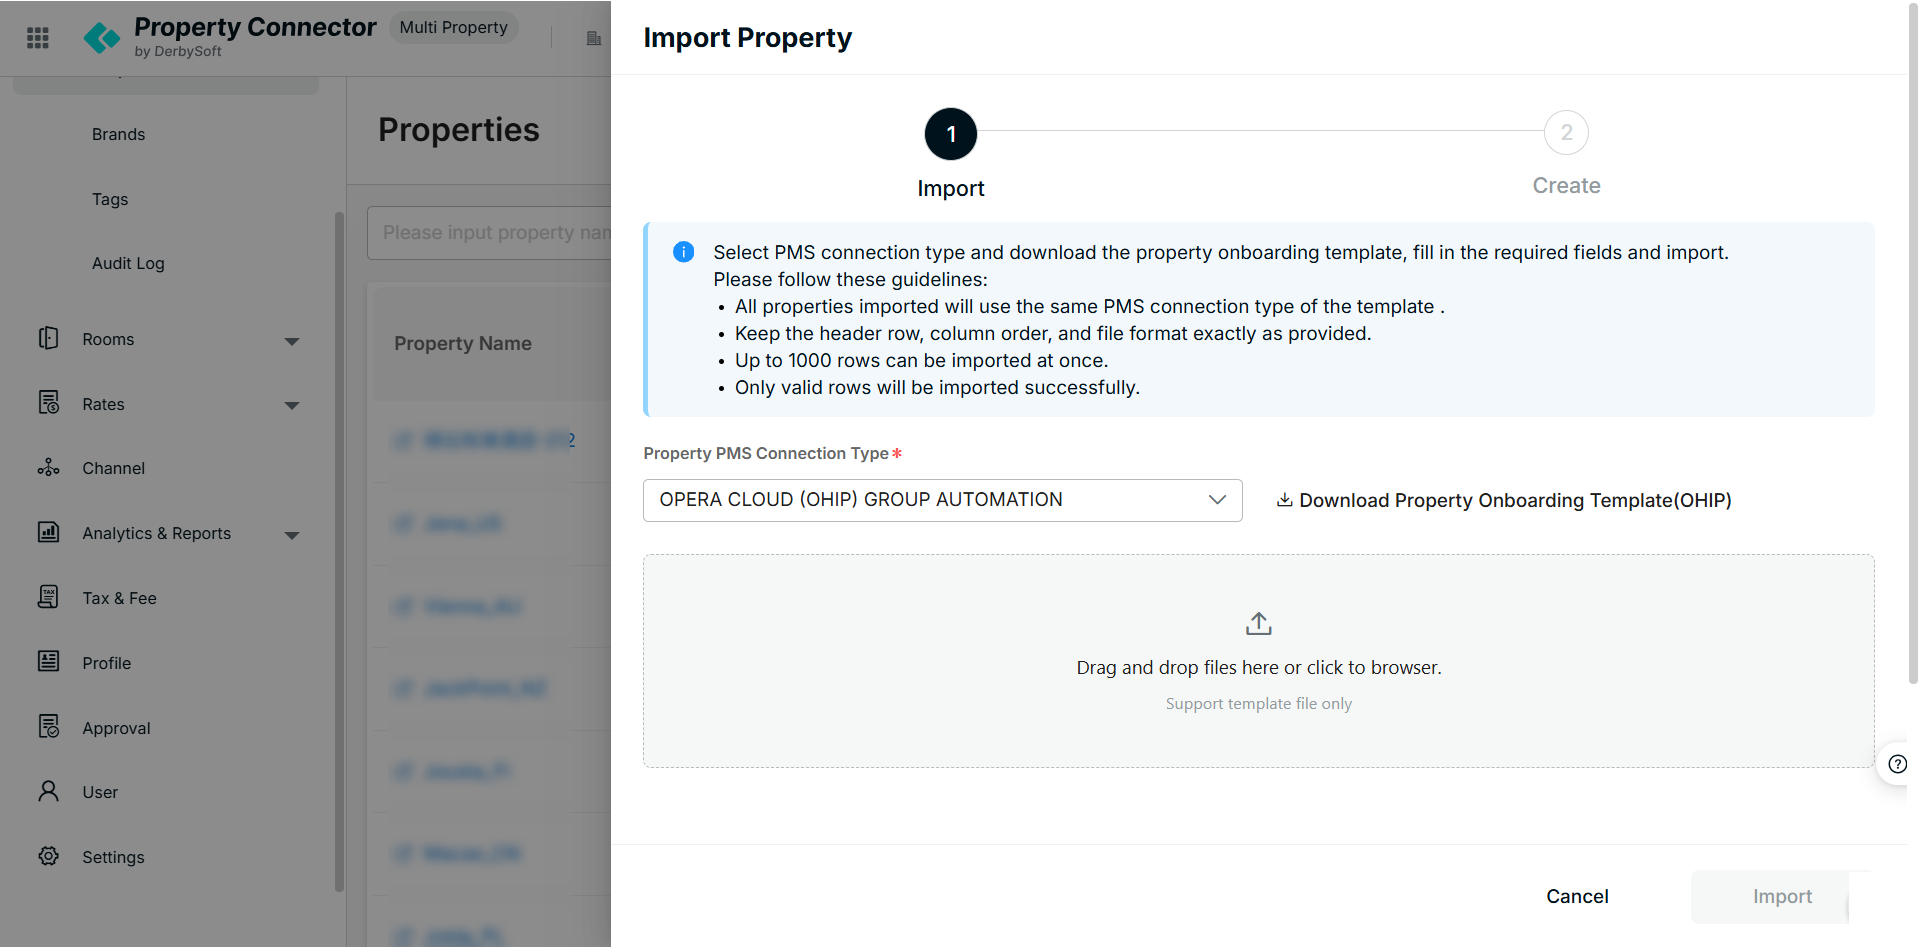Open Brands in the sidebar

click(118, 134)
